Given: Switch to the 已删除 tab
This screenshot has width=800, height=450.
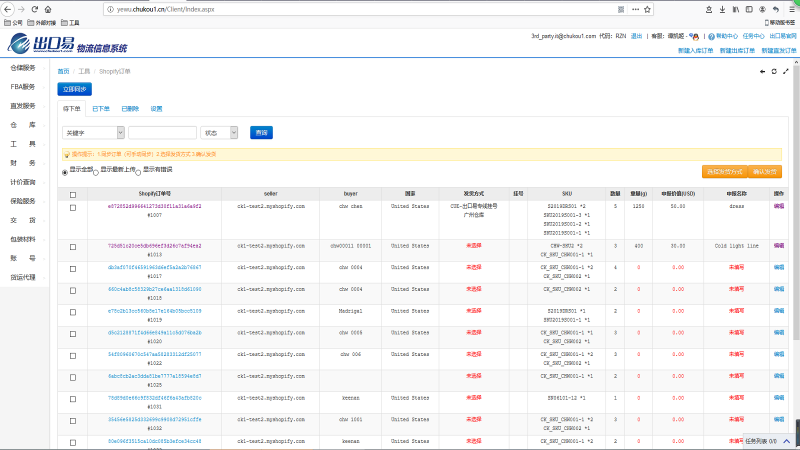Looking at the screenshot, I should point(130,109).
